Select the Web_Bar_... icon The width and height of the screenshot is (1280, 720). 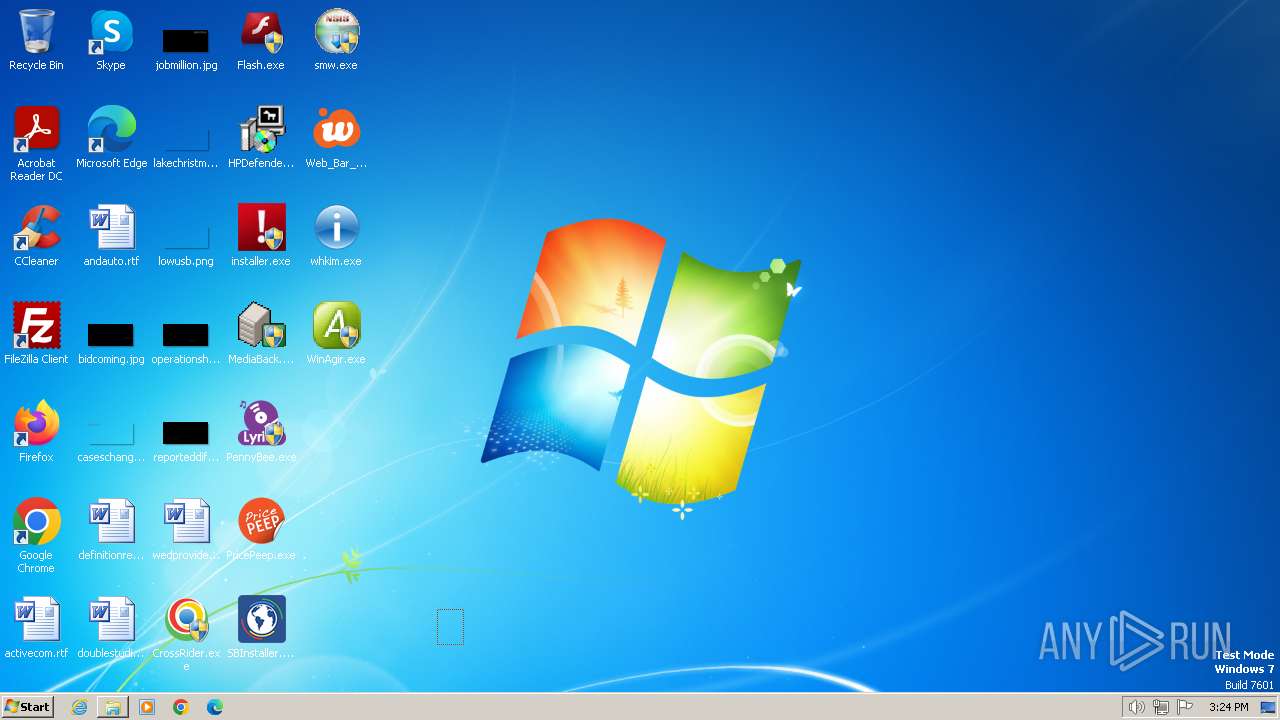pos(336,138)
